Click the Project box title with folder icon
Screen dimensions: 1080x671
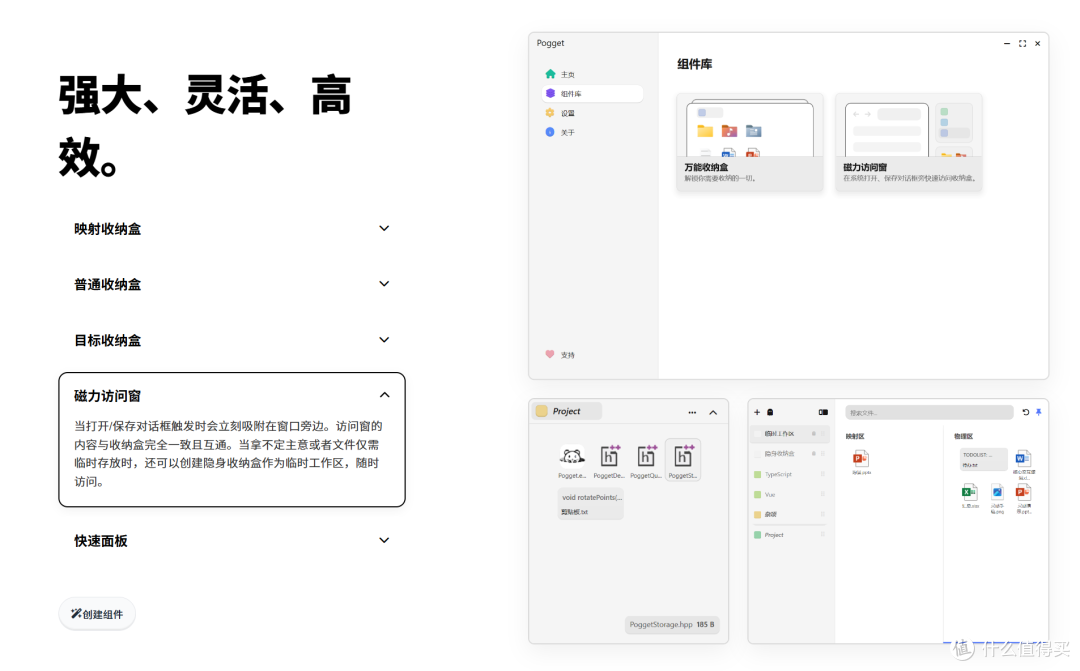[x=568, y=411]
